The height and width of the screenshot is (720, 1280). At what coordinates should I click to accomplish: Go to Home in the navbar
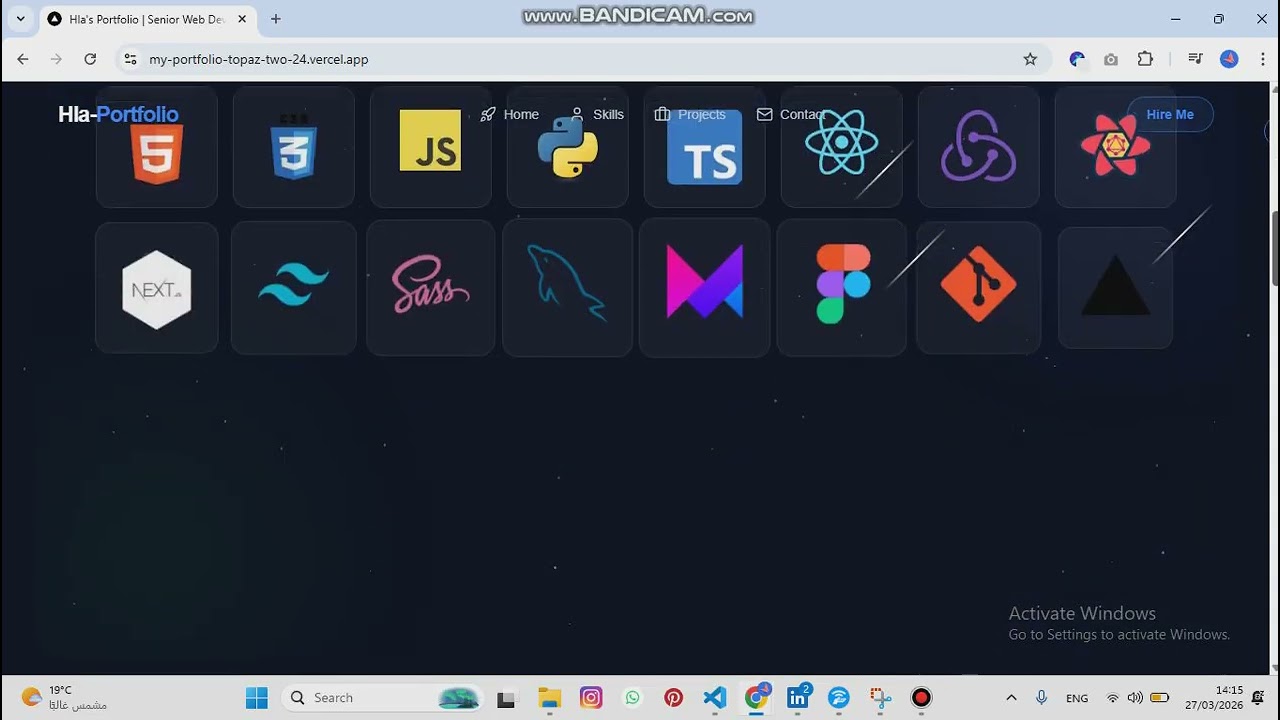pyautogui.click(x=510, y=114)
